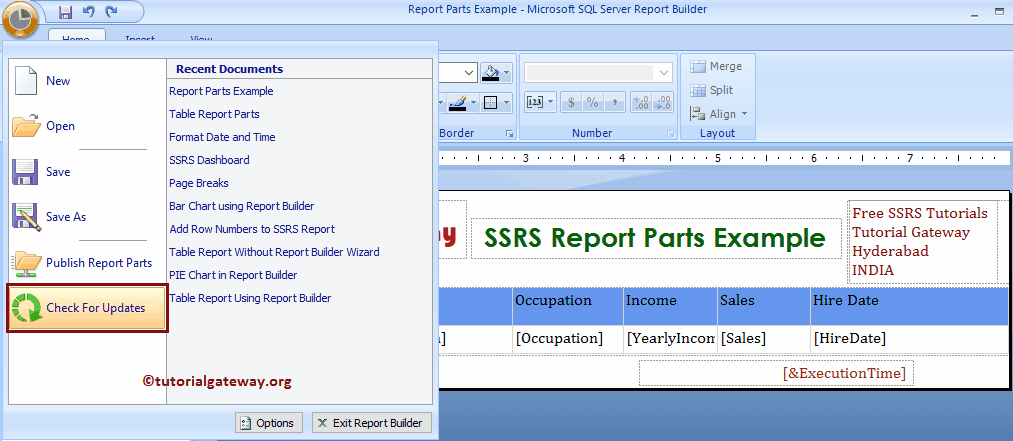Click the Redo arrow in quick access toolbar
This screenshot has width=1013, height=441.
(x=110, y=12)
